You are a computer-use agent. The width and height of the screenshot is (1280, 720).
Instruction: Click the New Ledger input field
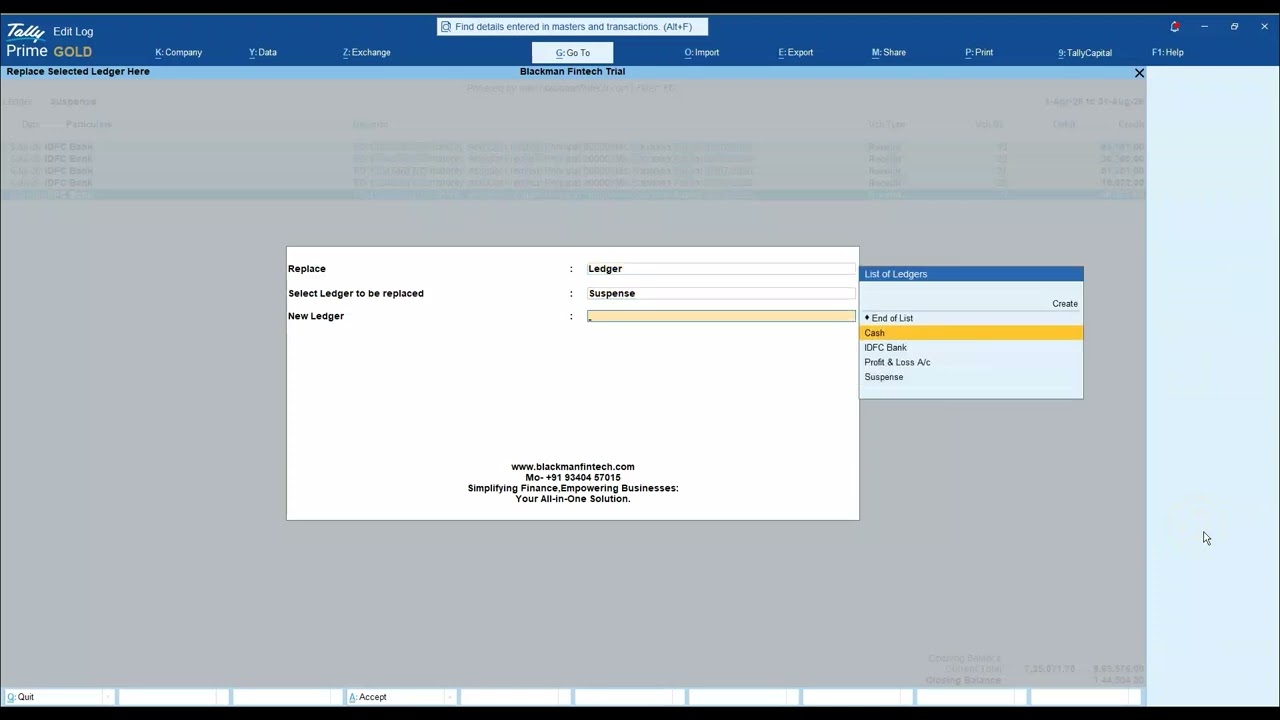point(721,316)
